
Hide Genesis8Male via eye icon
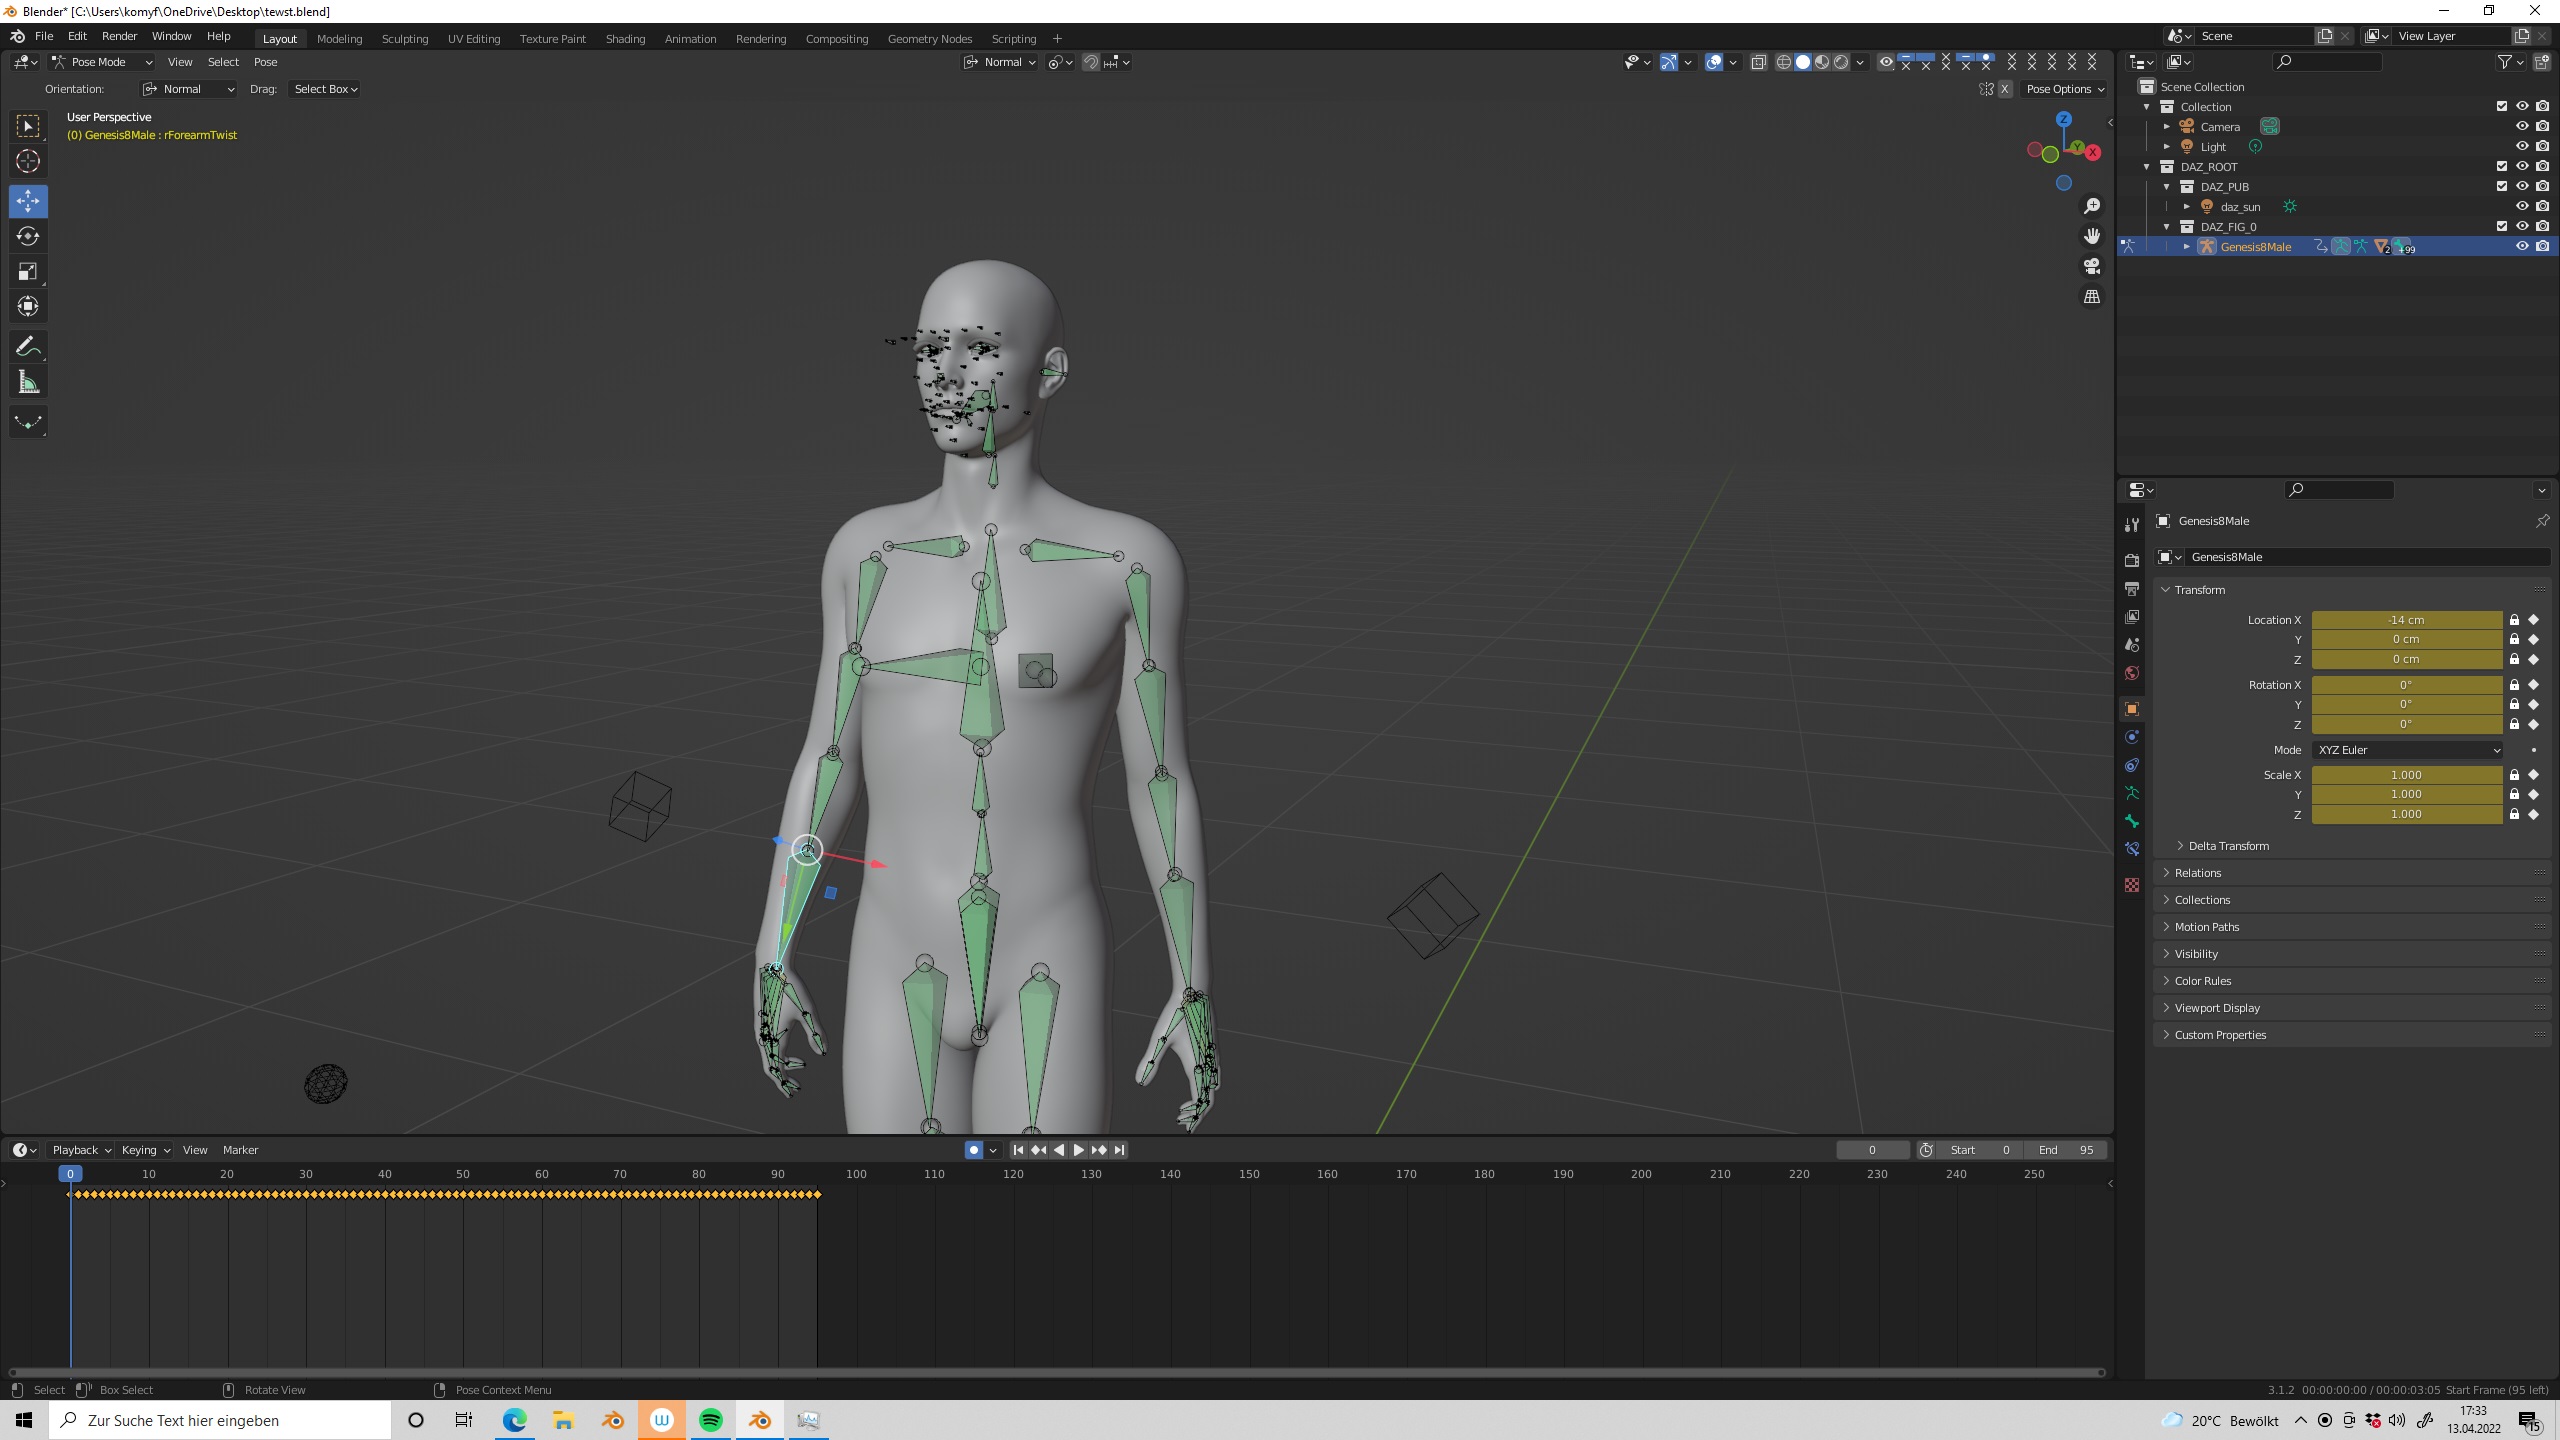coord(2522,247)
